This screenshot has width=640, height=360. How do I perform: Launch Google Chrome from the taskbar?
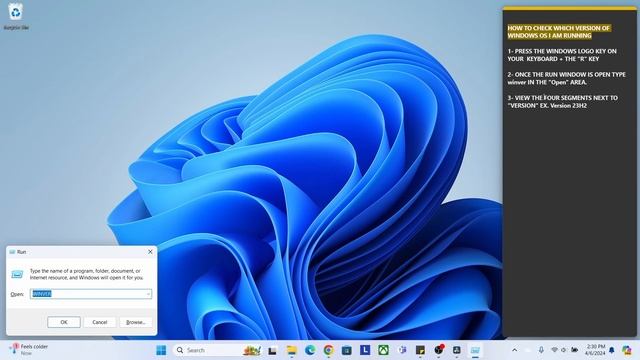pos(328,350)
